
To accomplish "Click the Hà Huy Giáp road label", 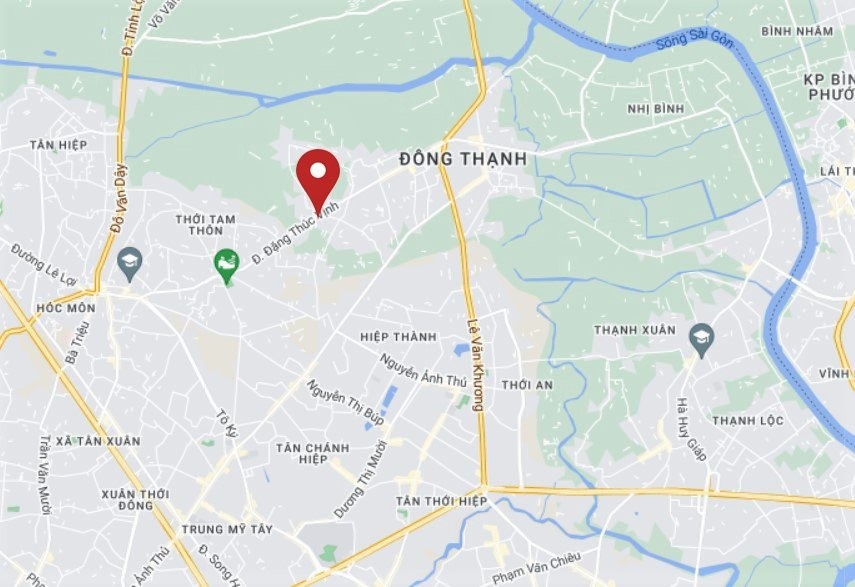I will 691,429.
